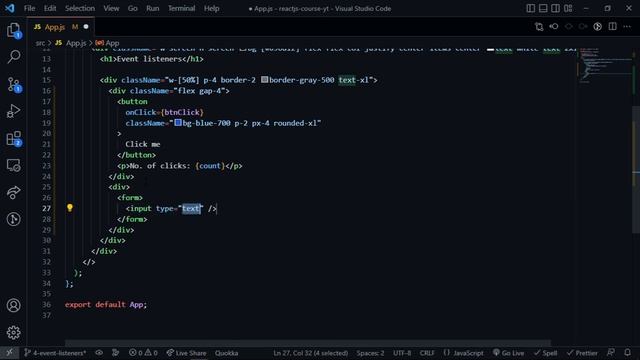Open Live Share view in activity bar
640x360 pixels.
[13, 192]
